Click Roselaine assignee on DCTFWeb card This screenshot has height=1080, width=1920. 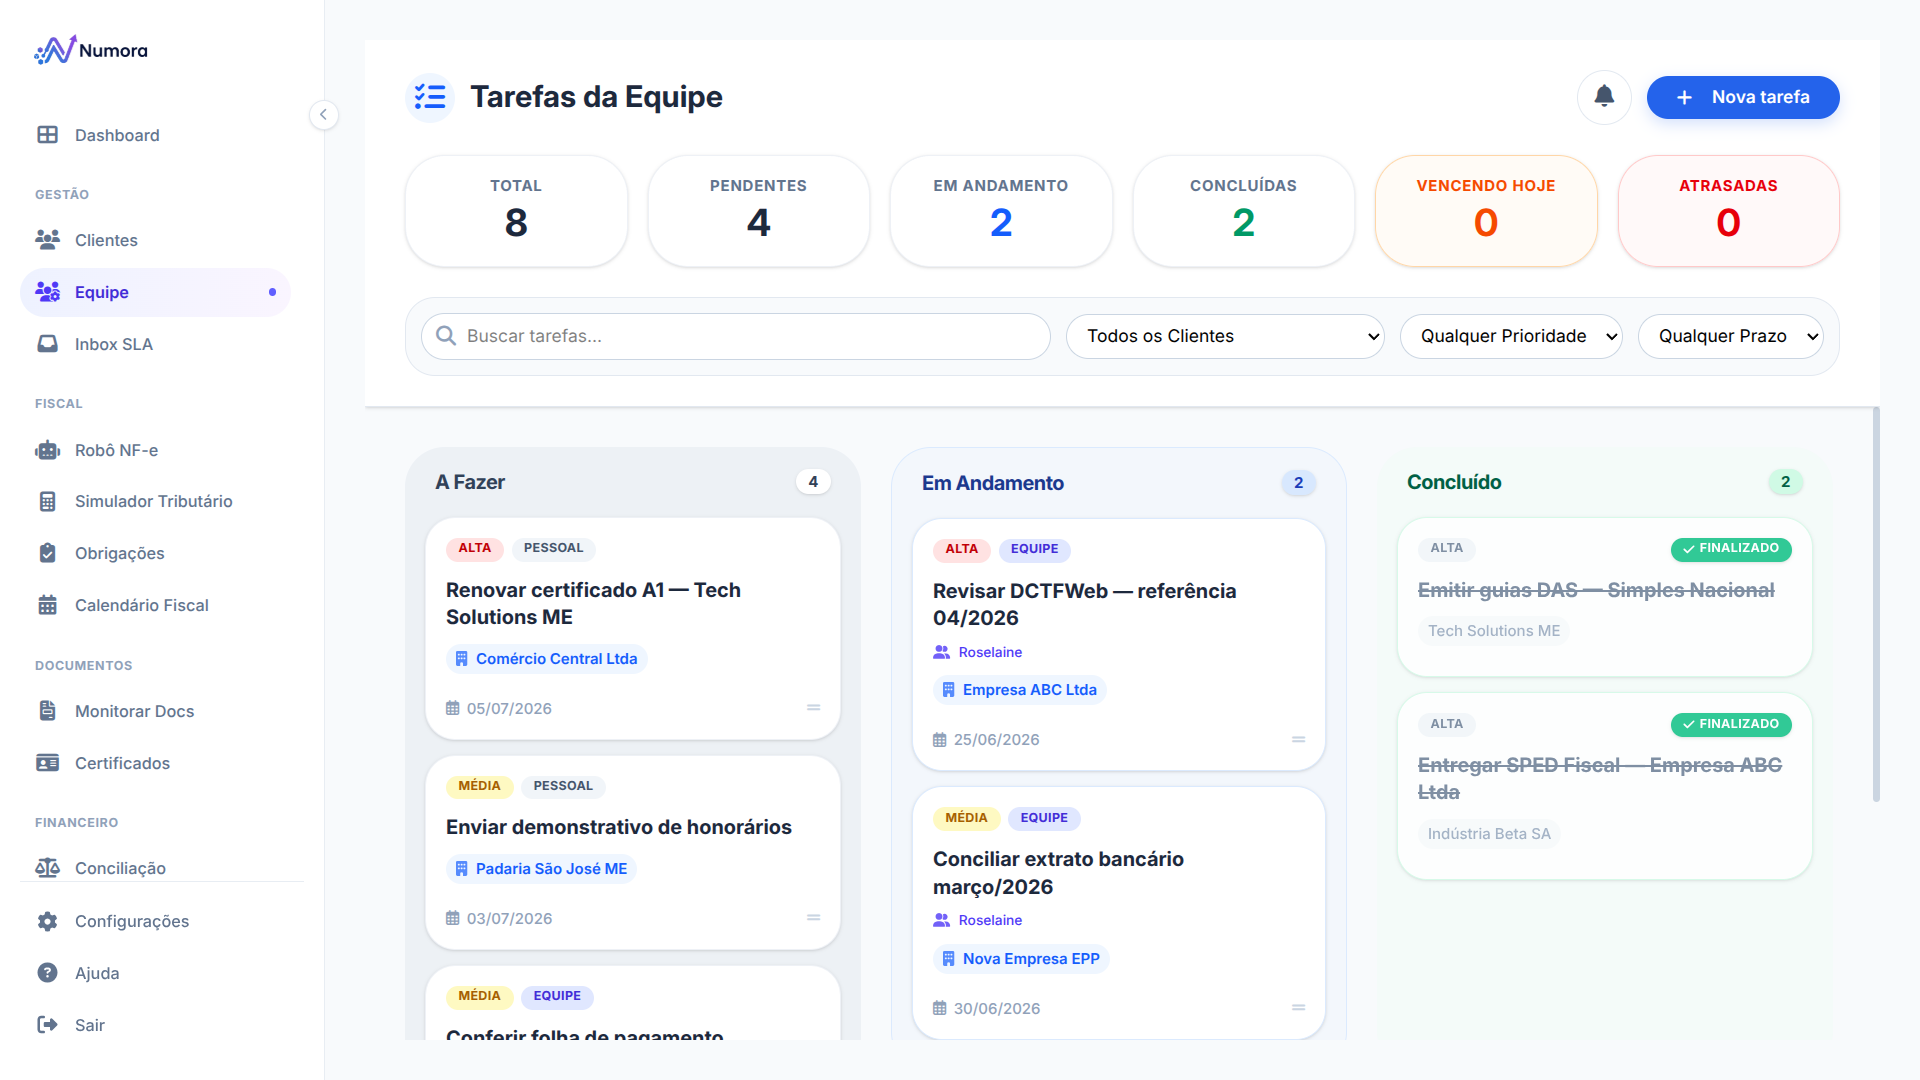[x=978, y=652]
